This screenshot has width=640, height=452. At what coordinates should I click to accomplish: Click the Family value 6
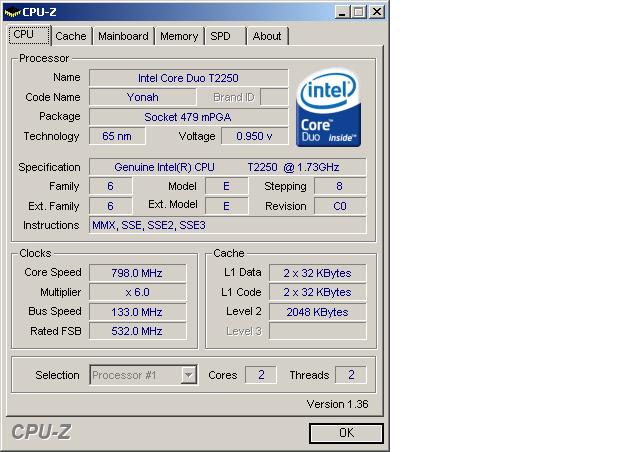tap(111, 186)
